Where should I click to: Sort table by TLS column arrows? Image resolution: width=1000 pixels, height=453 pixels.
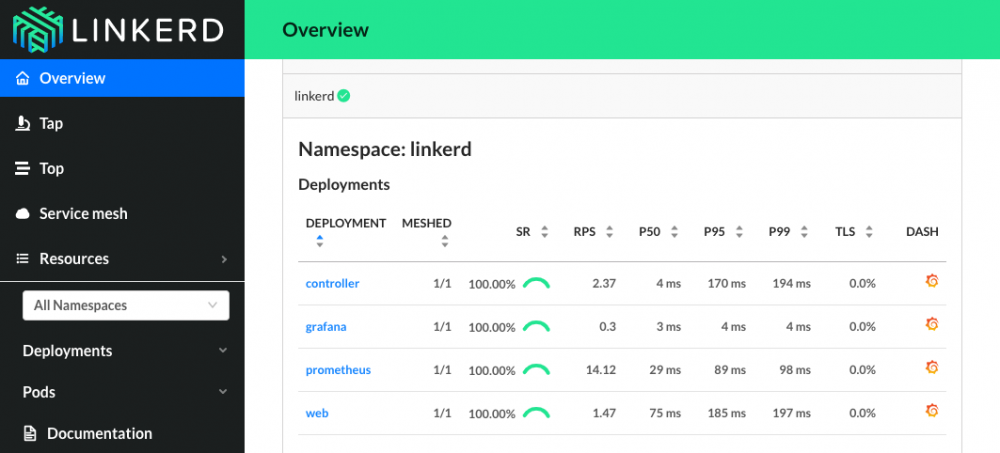pyautogui.click(x=869, y=232)
